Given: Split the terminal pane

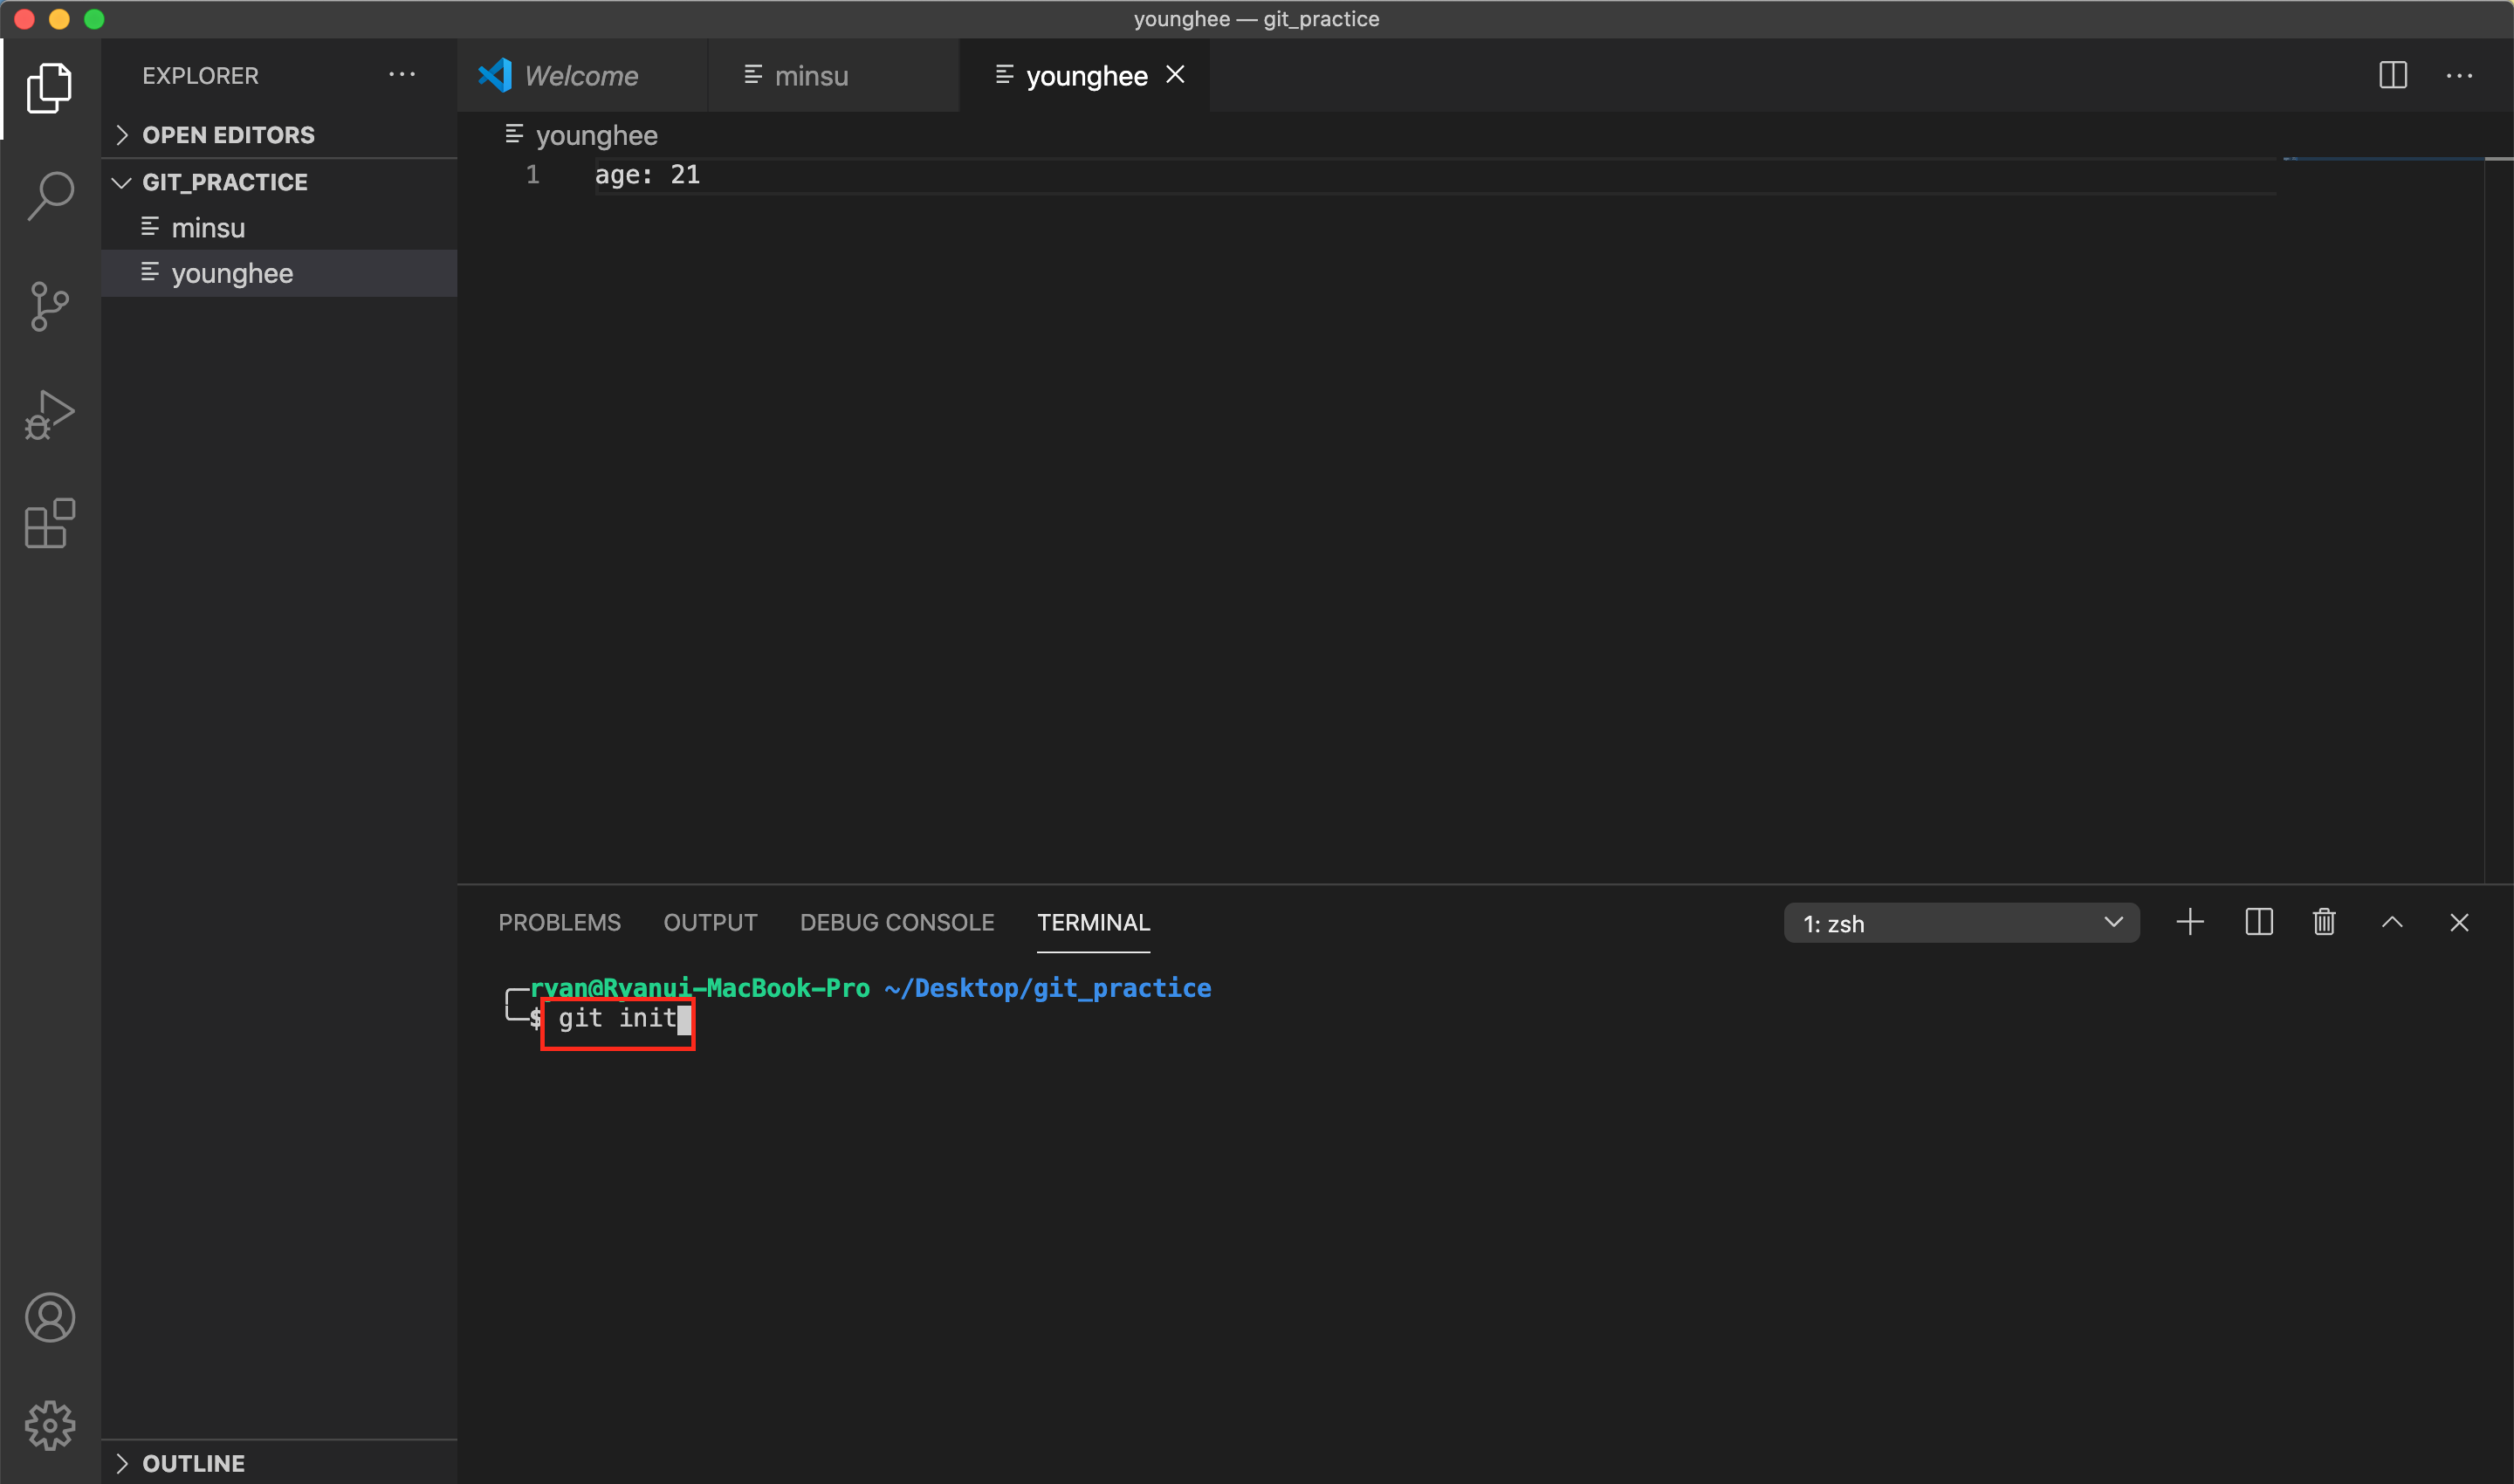Looking at the screenshot, I should [x=2258, y=922].
